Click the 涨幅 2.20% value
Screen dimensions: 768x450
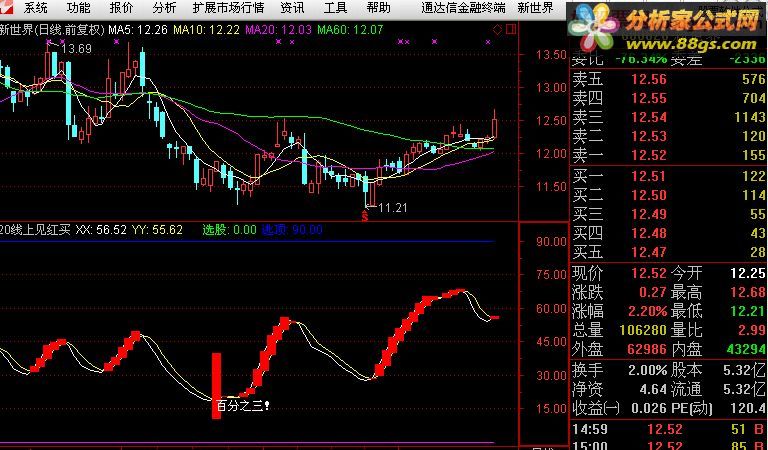(x=648, y=311)
